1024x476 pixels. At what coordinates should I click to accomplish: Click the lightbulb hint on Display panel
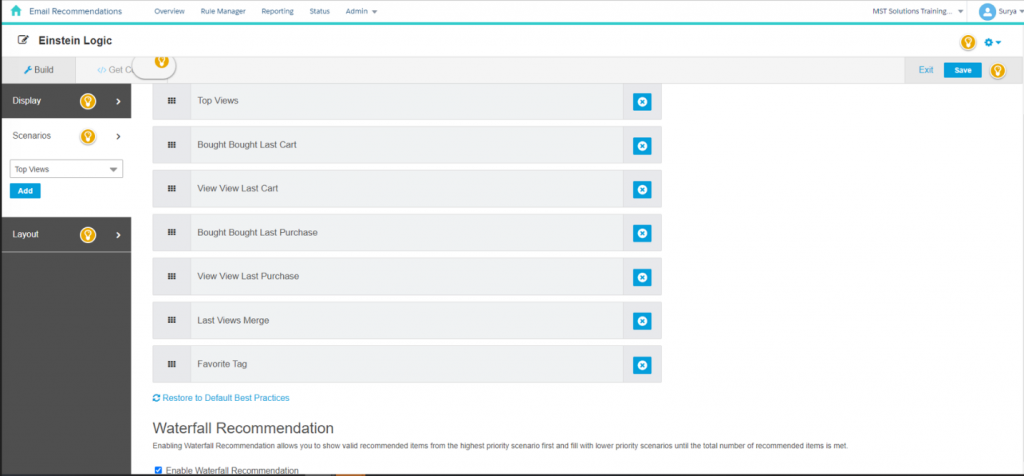click(x=88, y=101)
